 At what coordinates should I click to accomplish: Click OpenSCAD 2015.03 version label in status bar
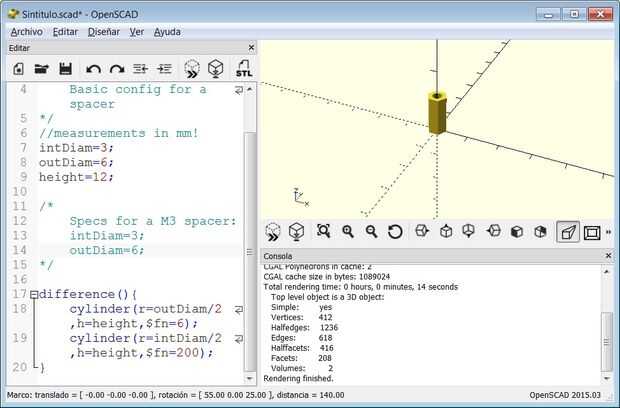click(x=565, y=395)
